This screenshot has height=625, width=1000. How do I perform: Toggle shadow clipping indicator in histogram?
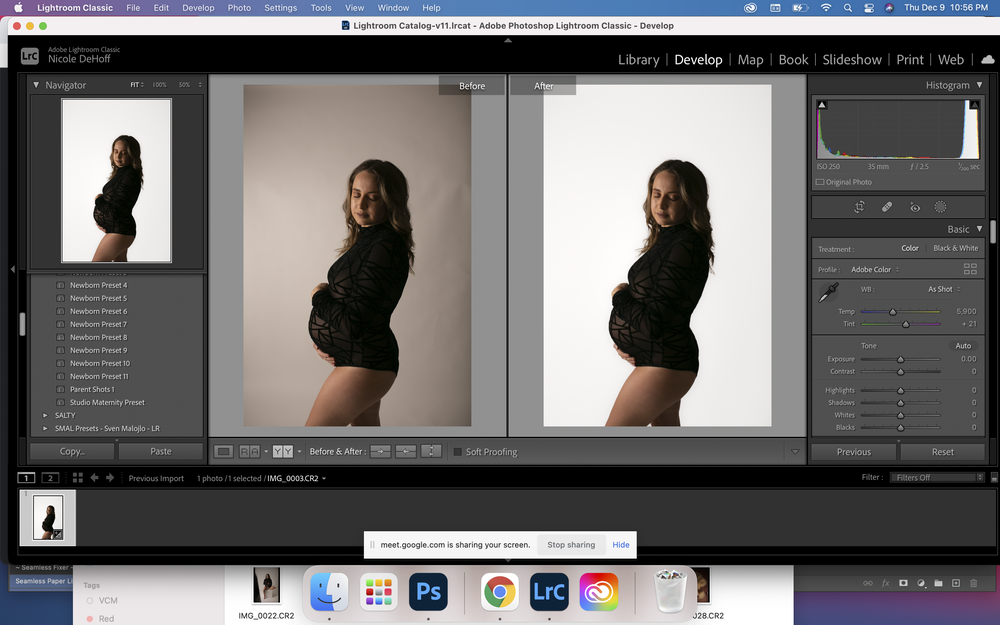822,105
